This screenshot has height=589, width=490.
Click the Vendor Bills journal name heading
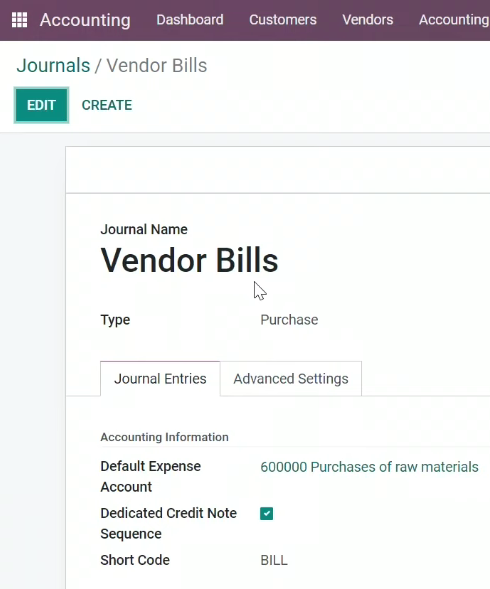189,260
